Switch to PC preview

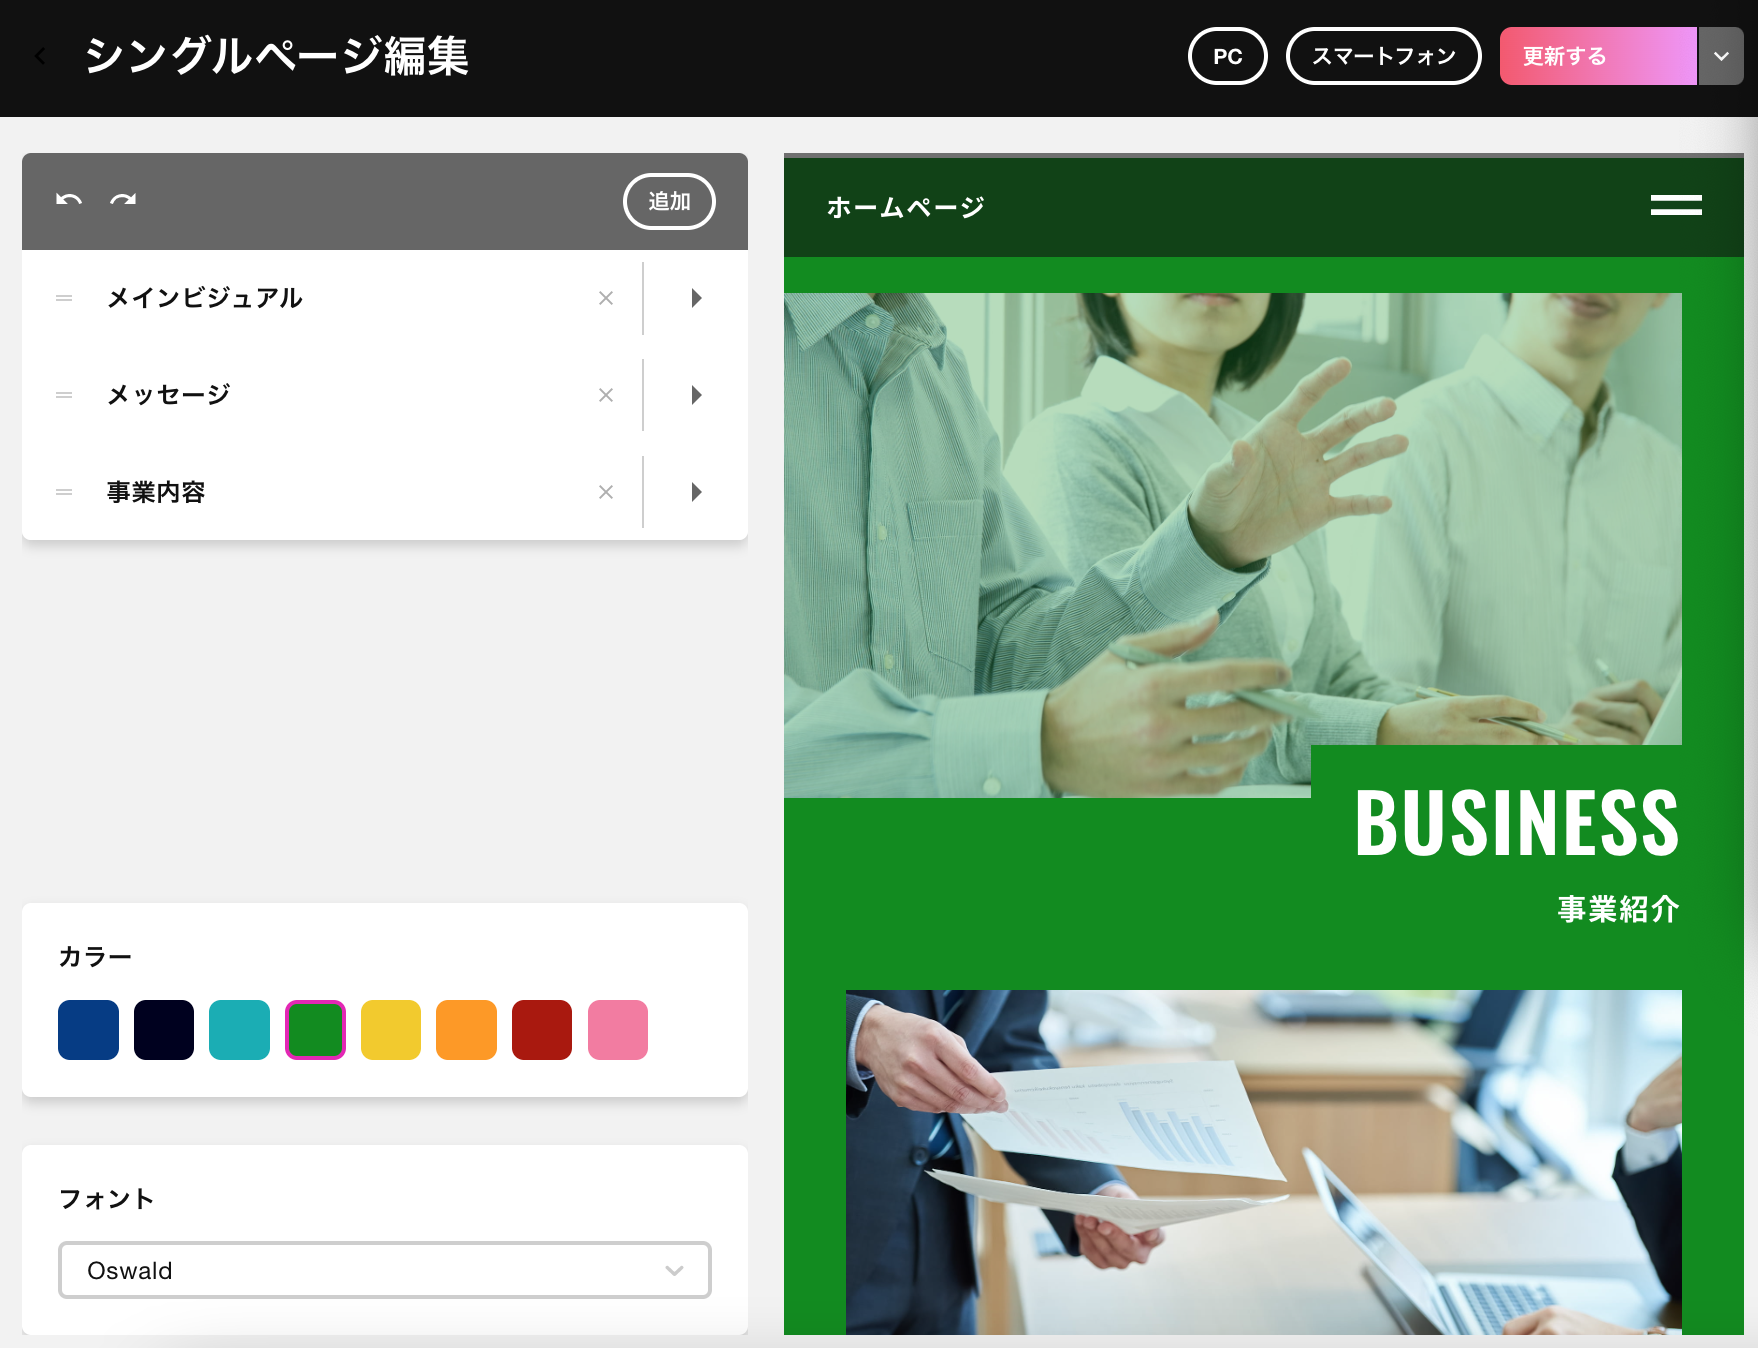click(x=1228, y=56)
